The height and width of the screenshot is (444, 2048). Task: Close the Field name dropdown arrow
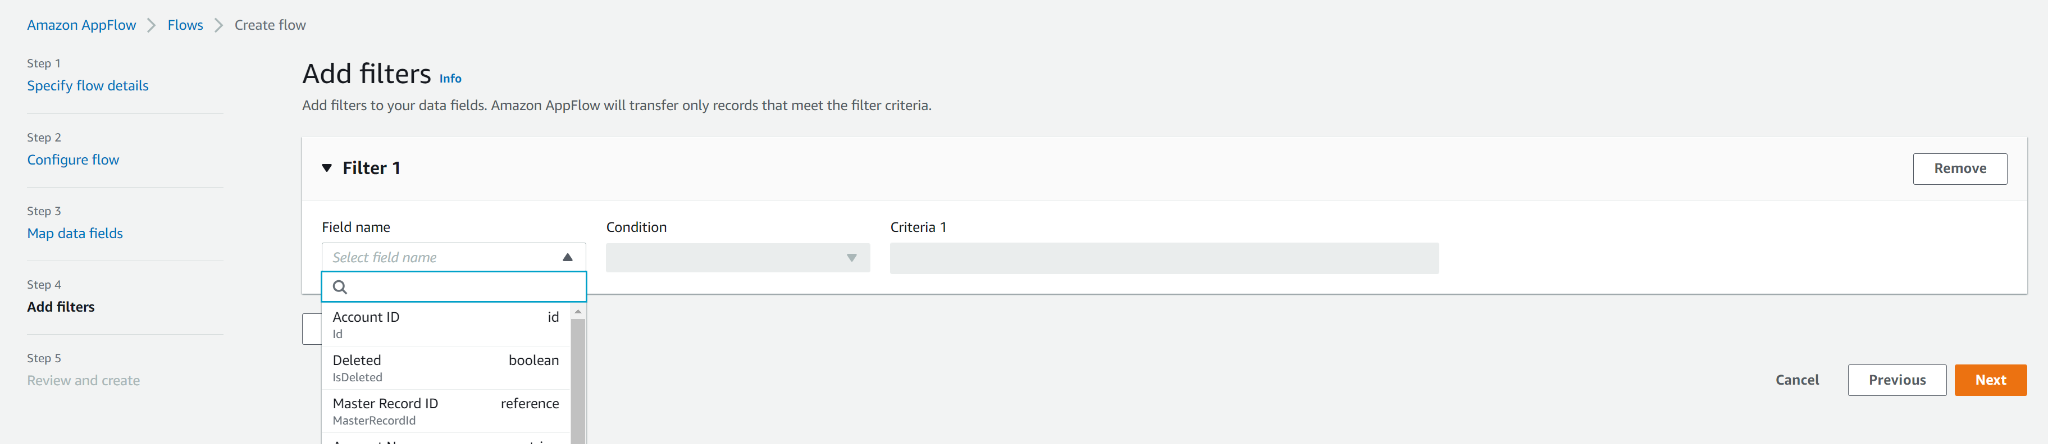click(x=567, y=257)
